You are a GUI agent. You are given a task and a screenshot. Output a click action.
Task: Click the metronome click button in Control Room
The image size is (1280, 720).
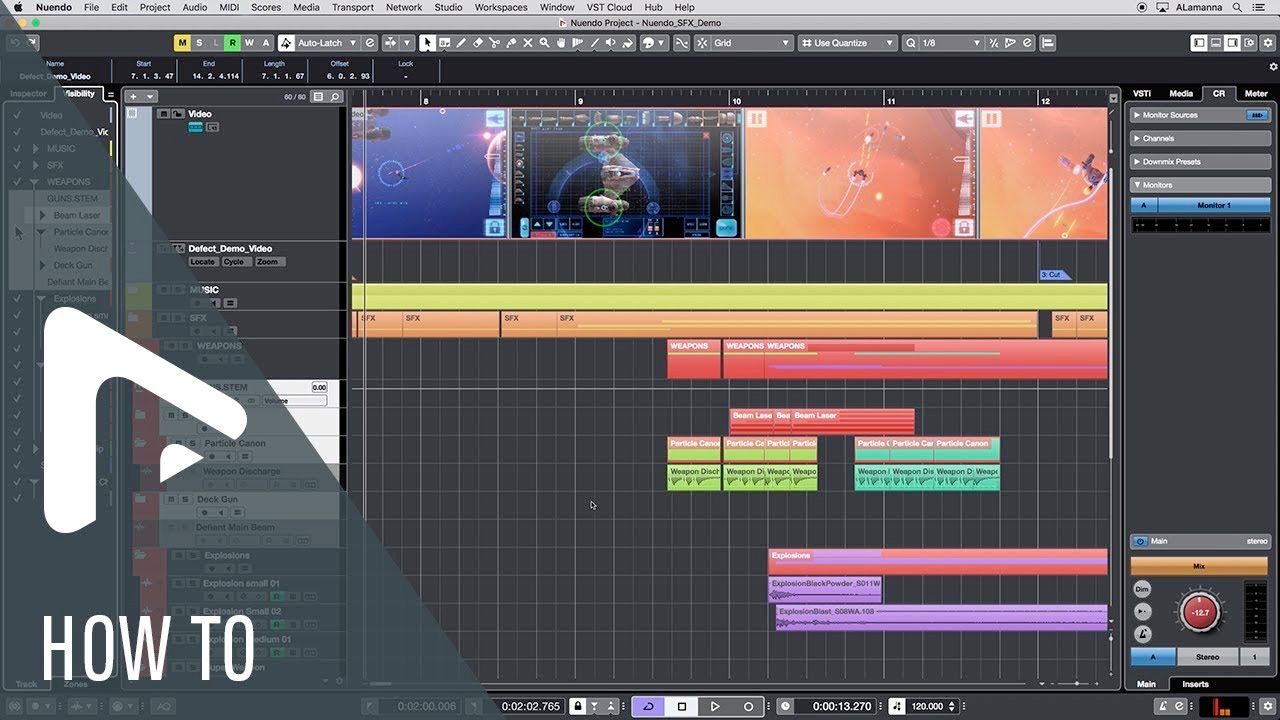tap(1143, 634)
